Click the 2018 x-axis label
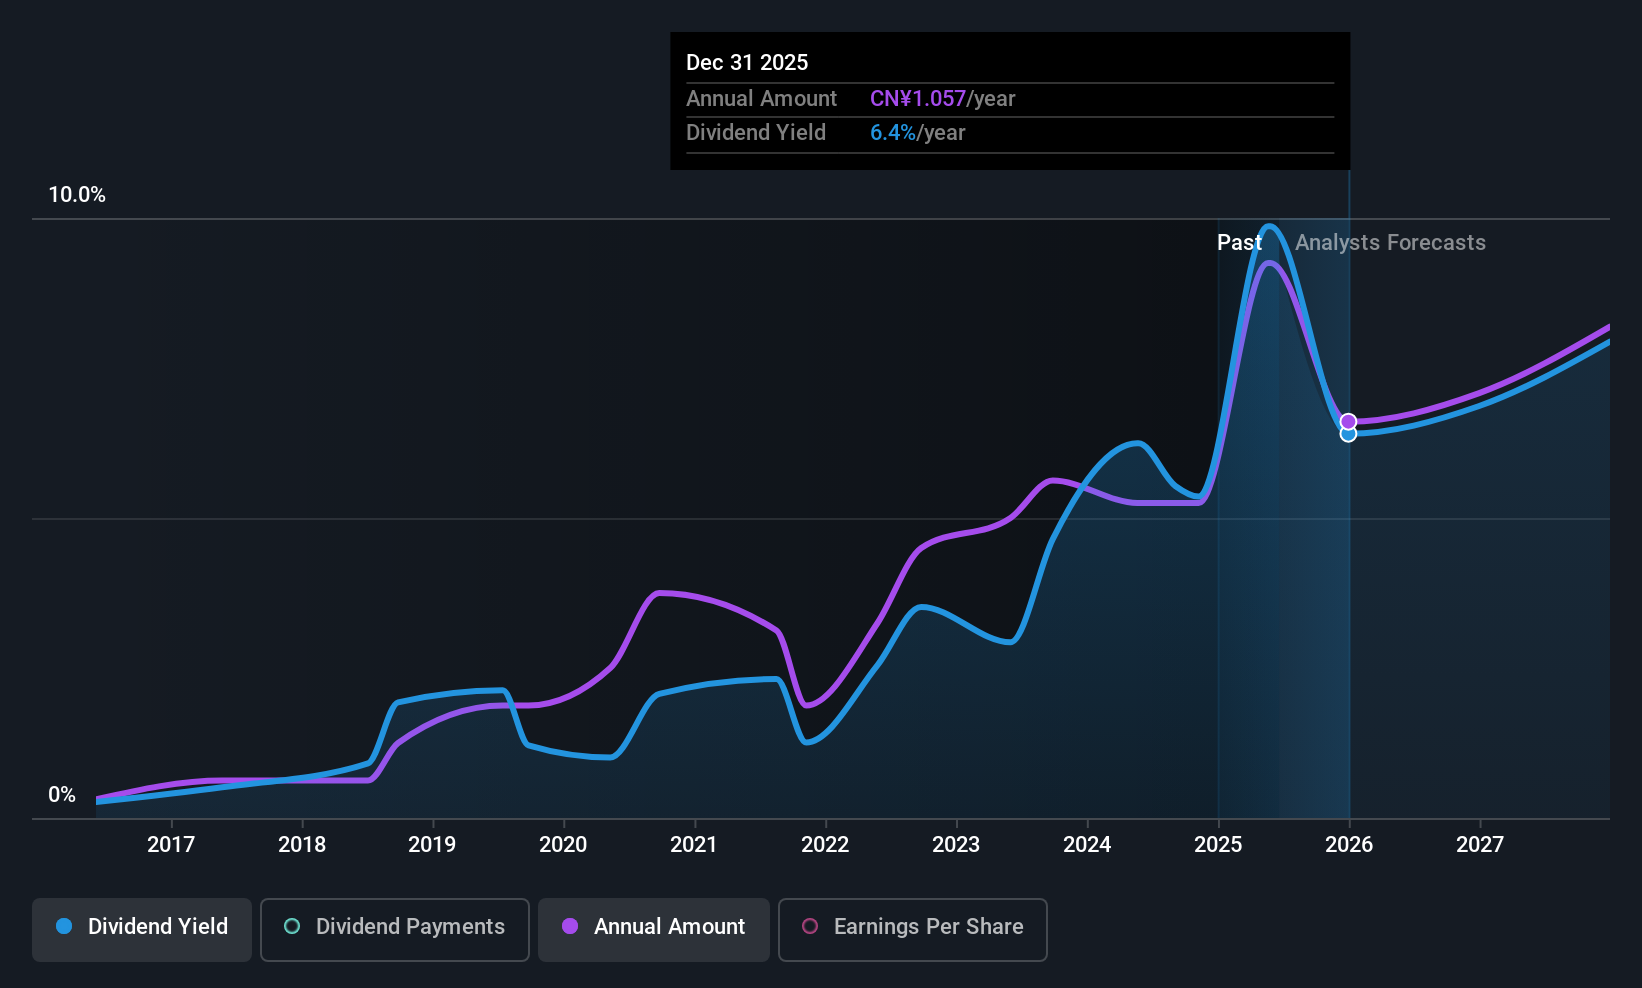The width and height of the screenshot is (1642, 988). tap(302, 844)
